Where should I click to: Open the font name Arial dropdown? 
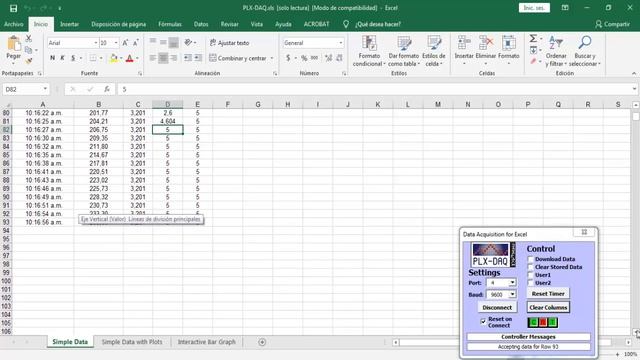(x=96, y=43)
